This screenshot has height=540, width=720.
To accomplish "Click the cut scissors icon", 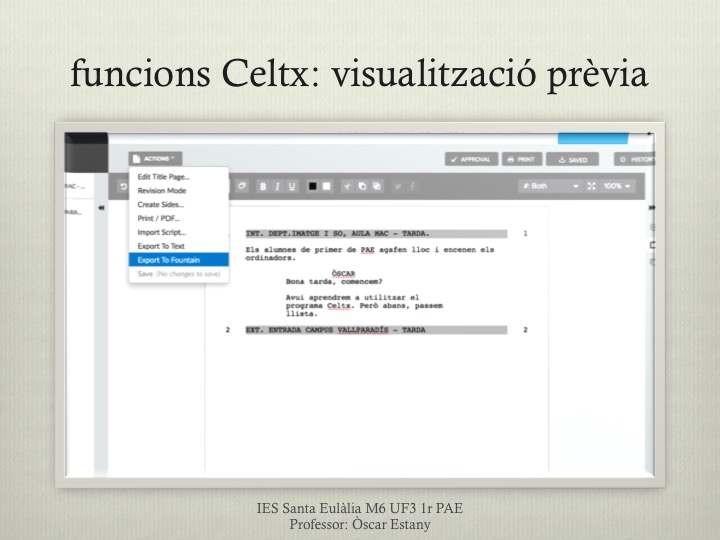I will (x=347, y=186).
